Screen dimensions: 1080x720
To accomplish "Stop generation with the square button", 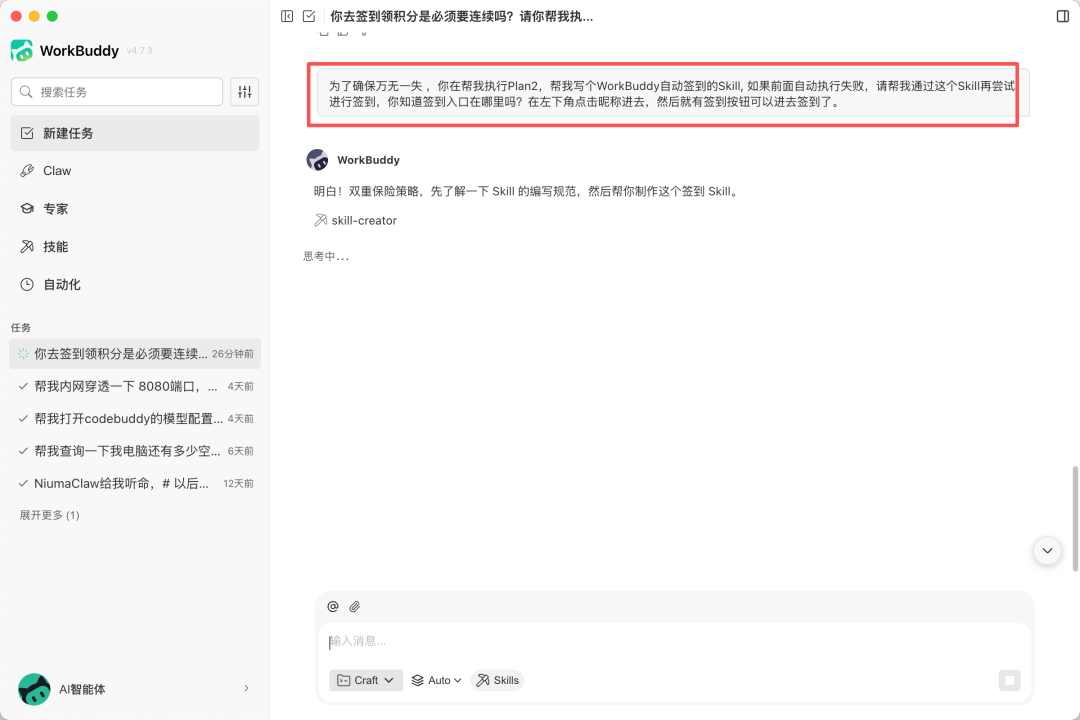I will click(x=1010, y=680).
